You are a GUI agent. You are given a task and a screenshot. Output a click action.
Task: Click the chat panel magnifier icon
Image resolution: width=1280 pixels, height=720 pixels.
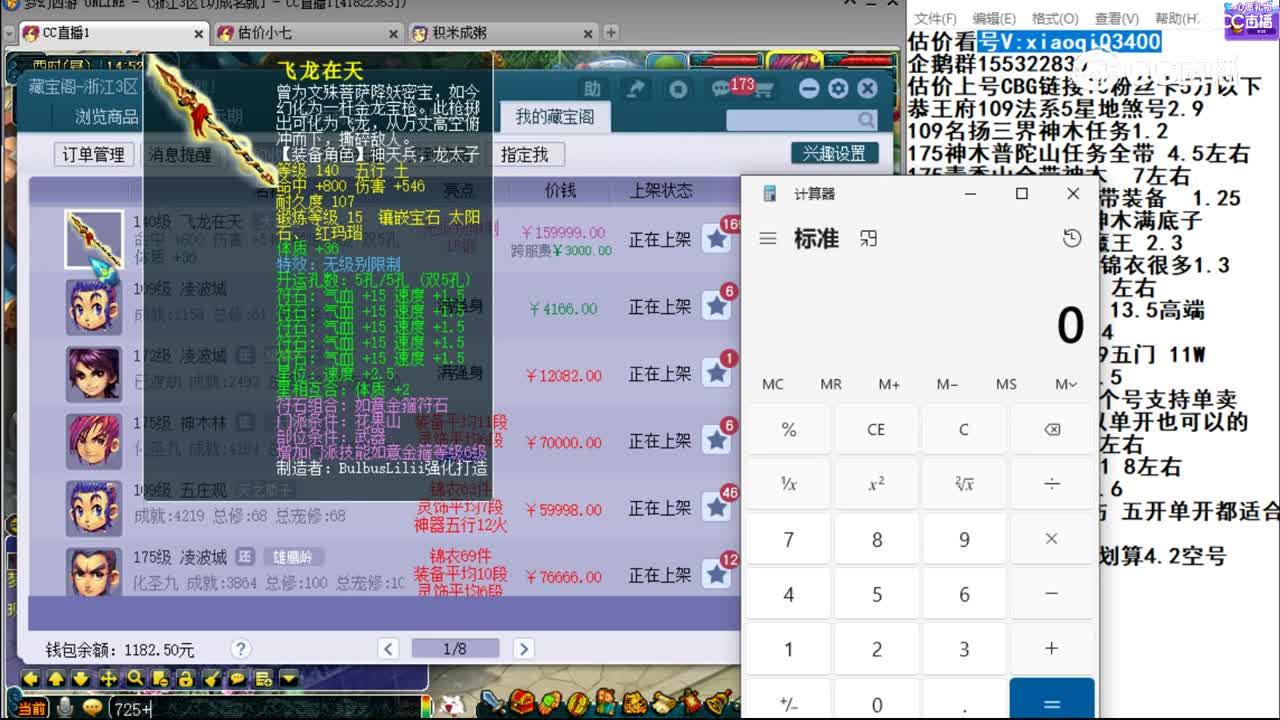coord(134,678)
